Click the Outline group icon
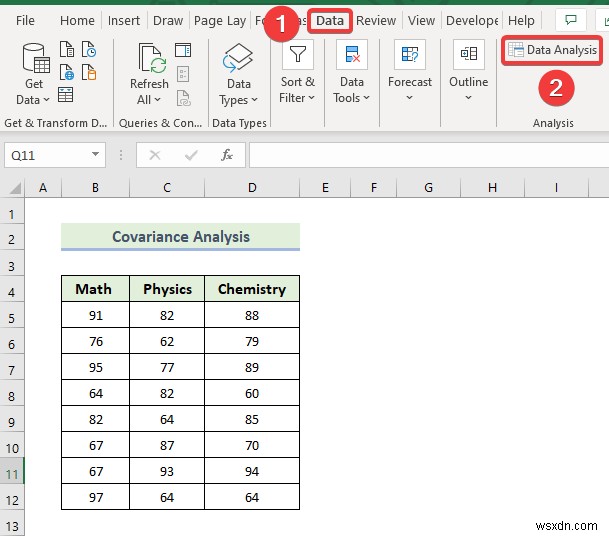Image resolution: width=609 pixels, height=536 pixels. tap(469, 54)
